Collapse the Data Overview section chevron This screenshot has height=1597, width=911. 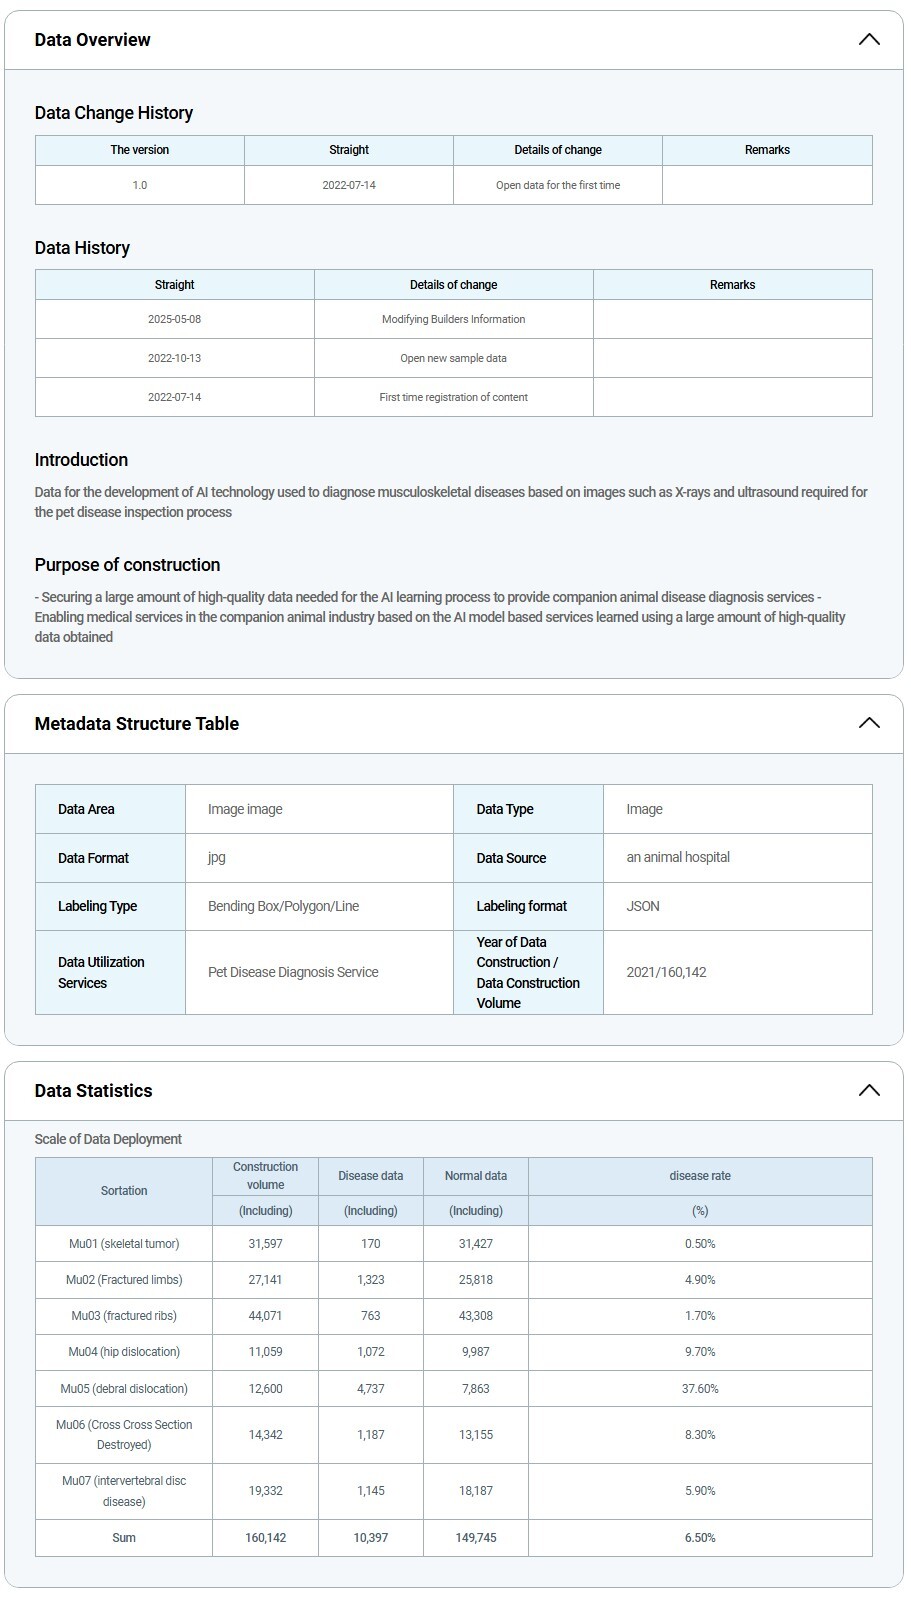pyautogui.click(x=868, y=40)
